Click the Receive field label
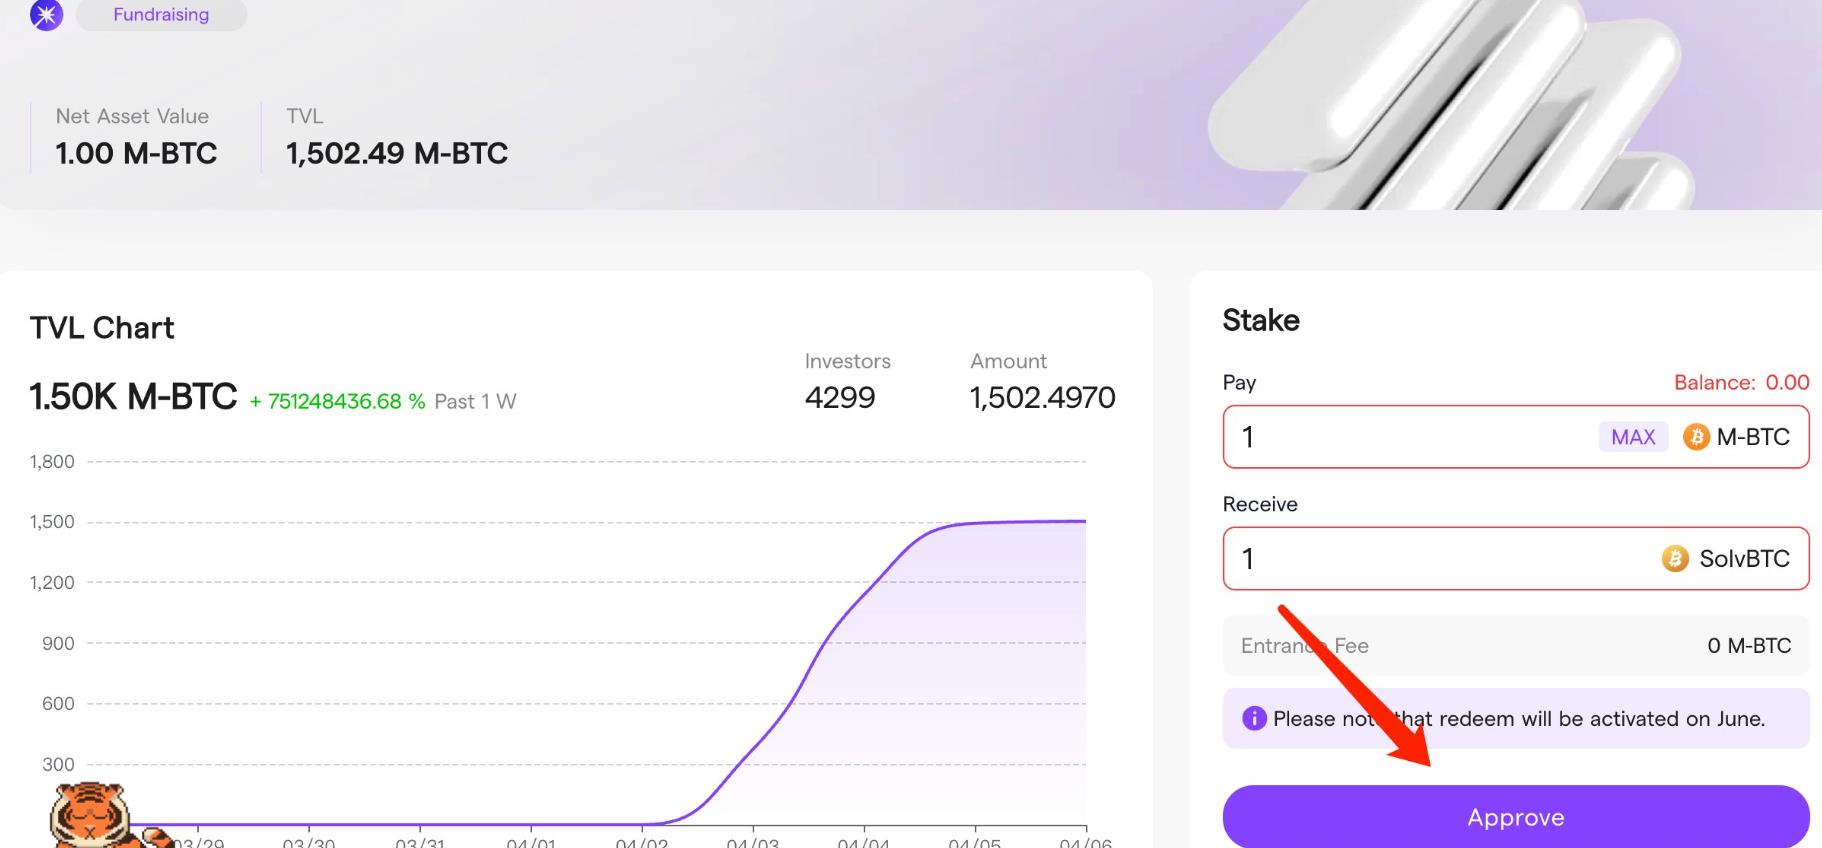Viewport: 1822px width, 848px height. 1260,504
